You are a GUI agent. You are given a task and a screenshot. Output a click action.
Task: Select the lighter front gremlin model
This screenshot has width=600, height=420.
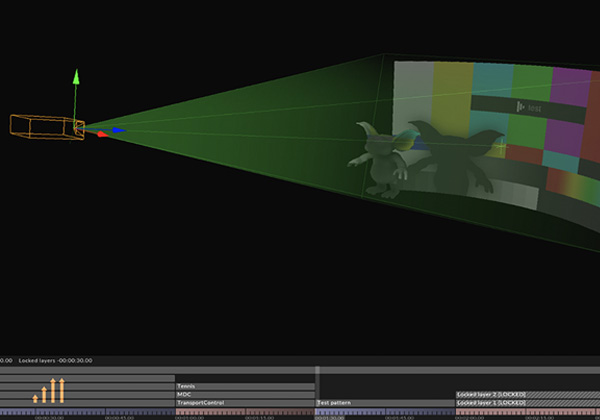coord(382,160)
